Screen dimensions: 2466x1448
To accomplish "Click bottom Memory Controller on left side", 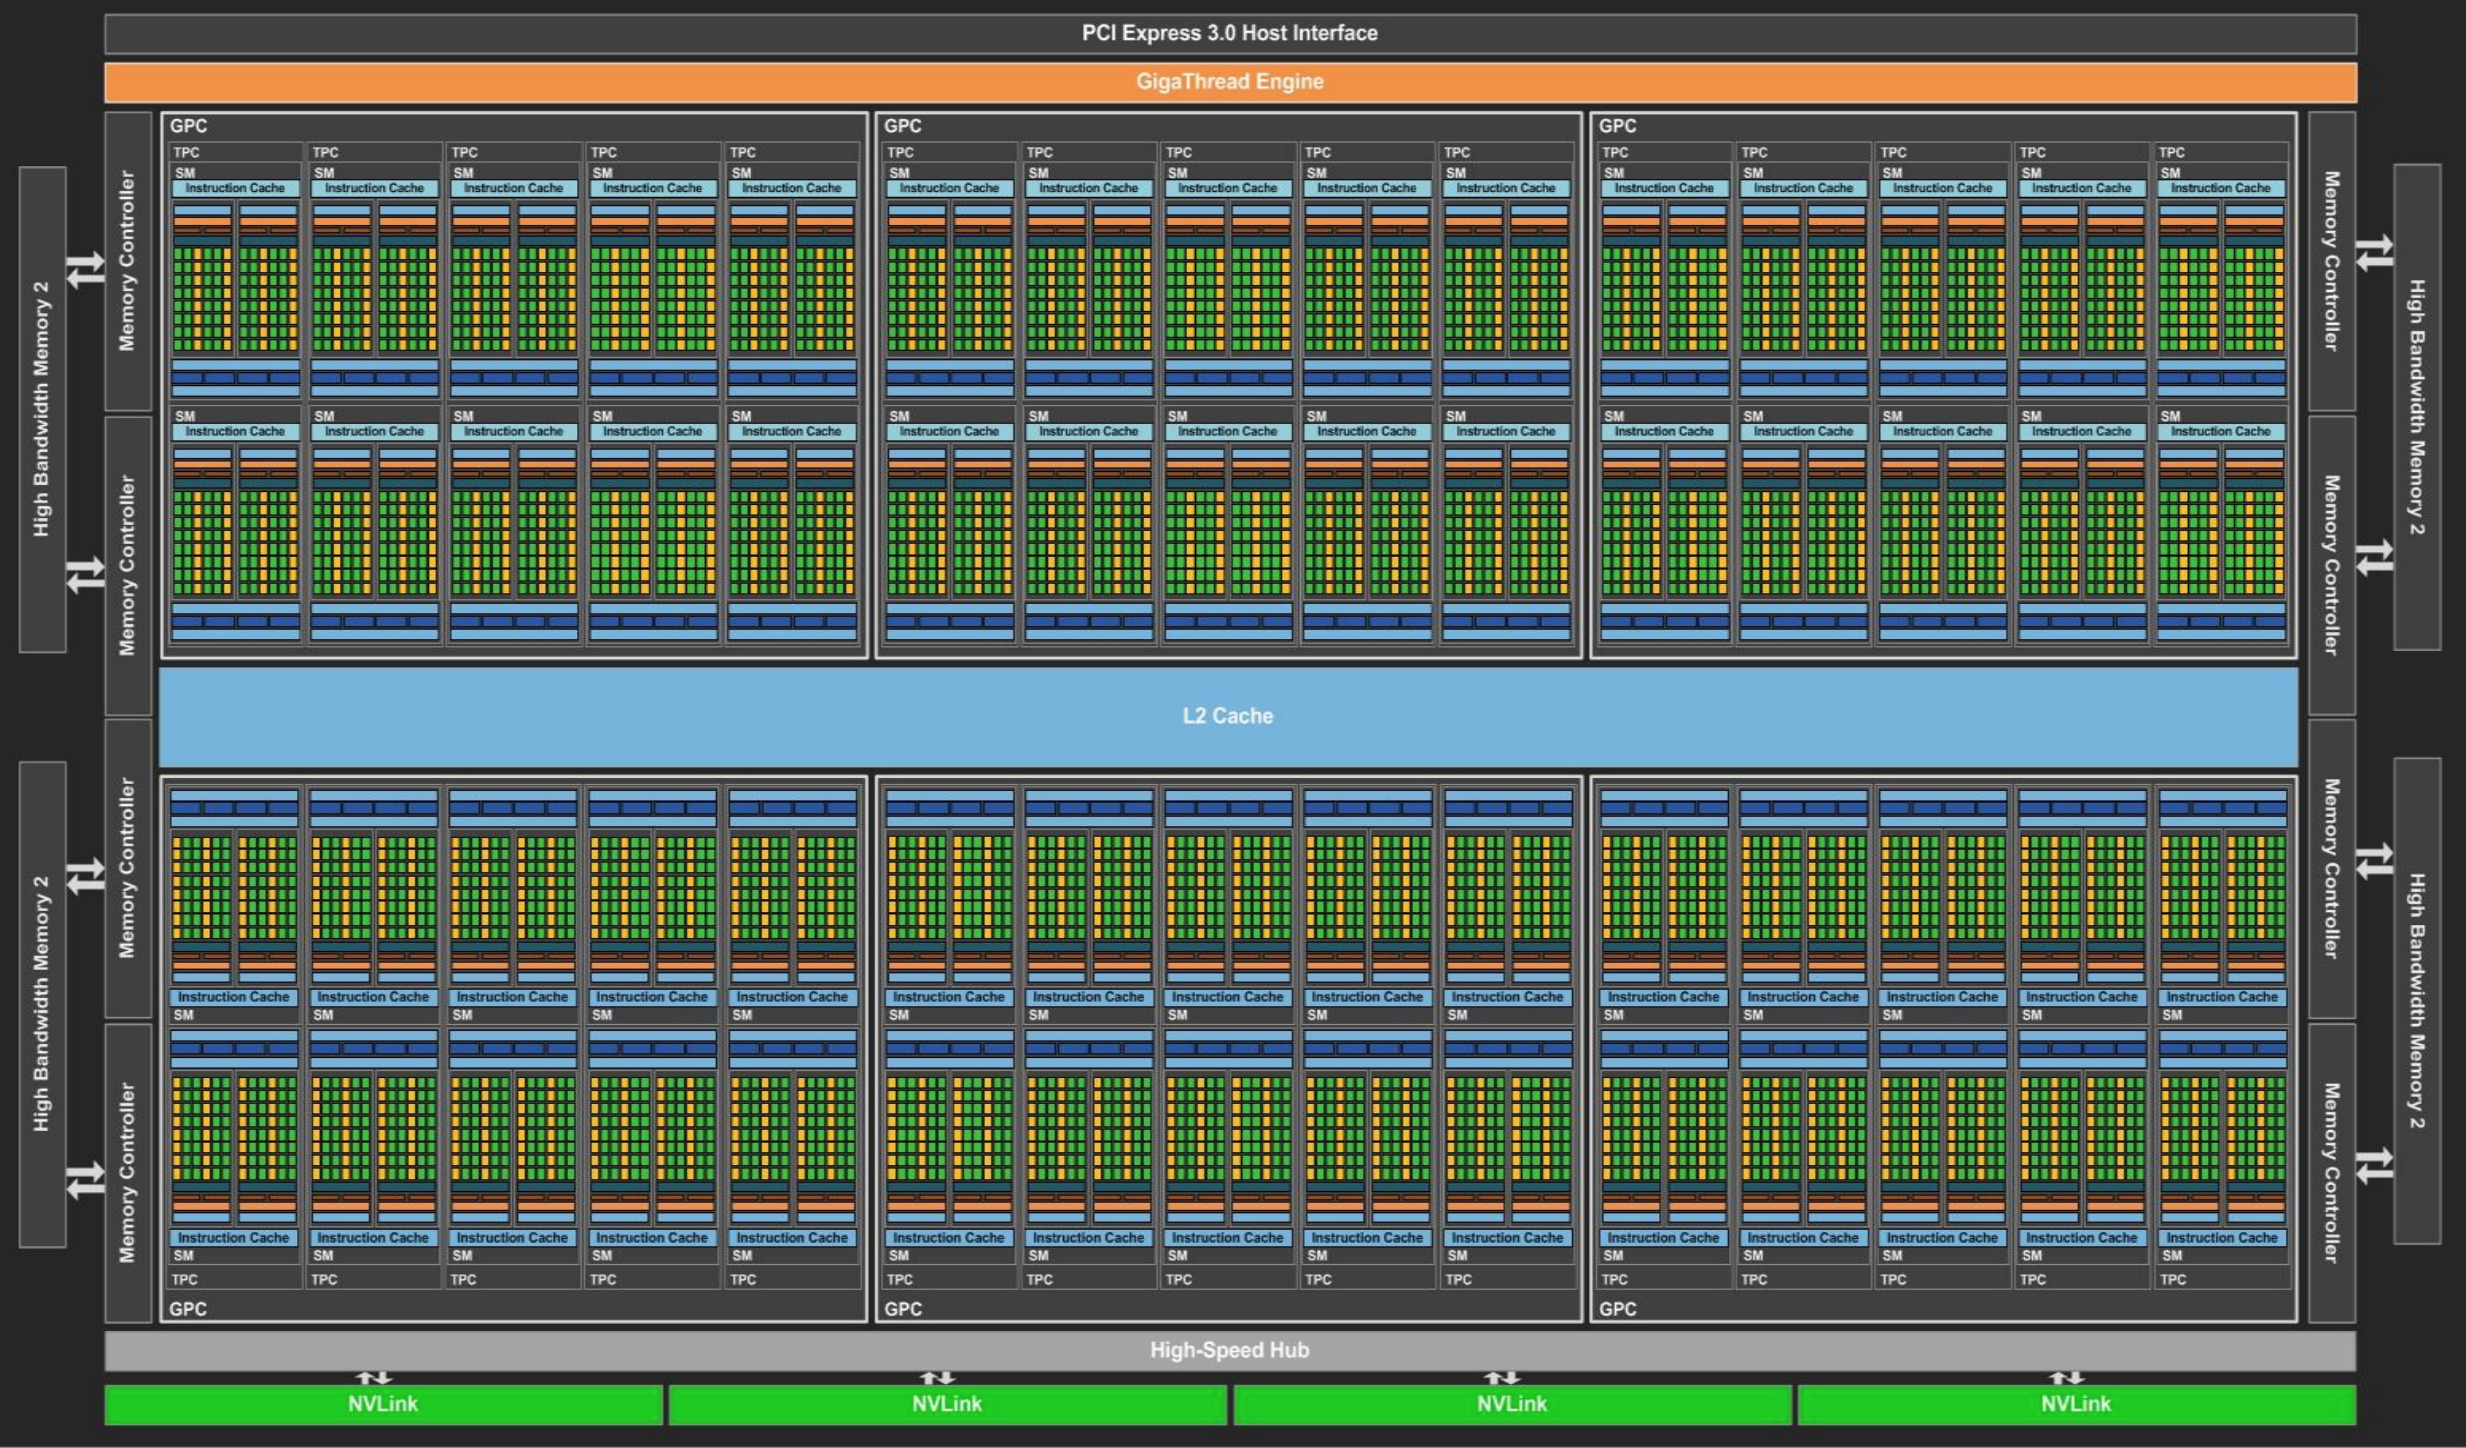I will point(128,1172).
